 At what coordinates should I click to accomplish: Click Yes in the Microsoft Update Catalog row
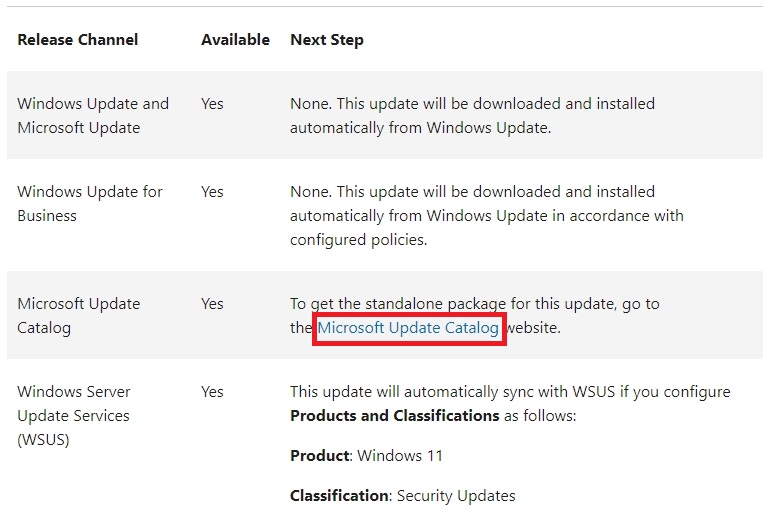point(212,303)
